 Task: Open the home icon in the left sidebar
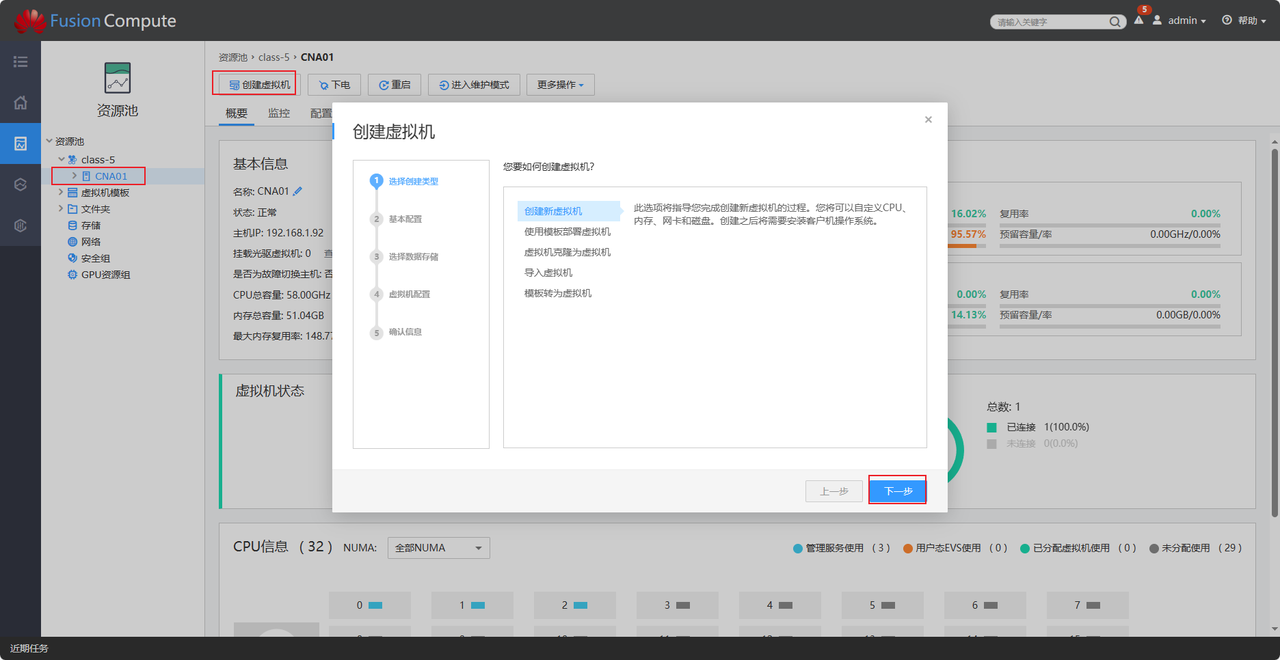(x=20, y=102)
